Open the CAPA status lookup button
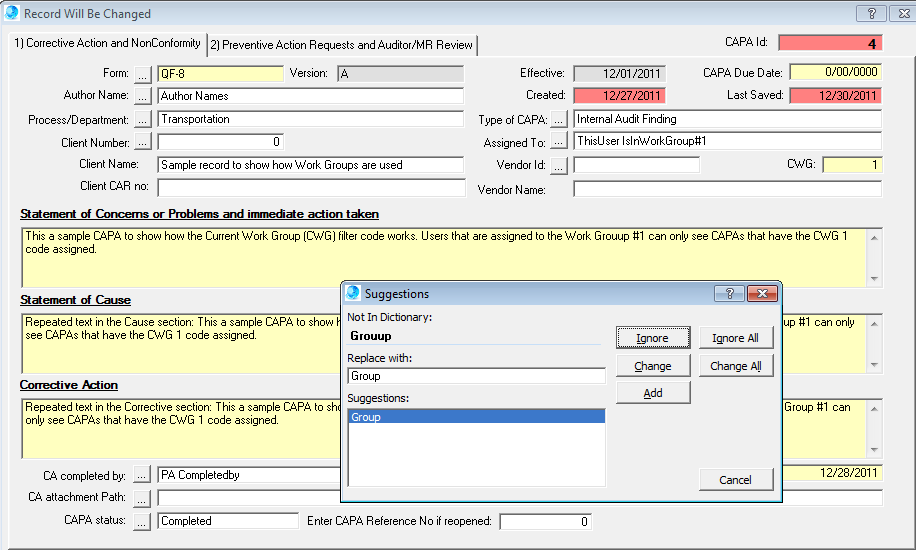916x550 pixels. pyautogui.click(x=142, y=521)
